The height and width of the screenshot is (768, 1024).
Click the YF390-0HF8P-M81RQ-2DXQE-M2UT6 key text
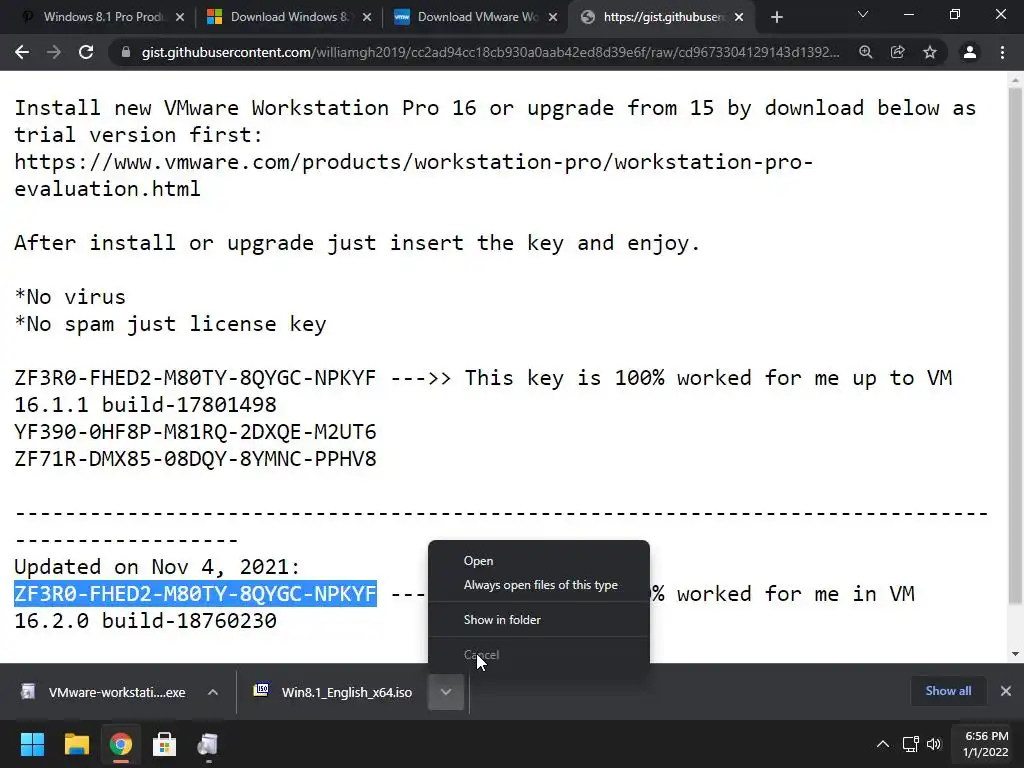(x=195, y=432)
